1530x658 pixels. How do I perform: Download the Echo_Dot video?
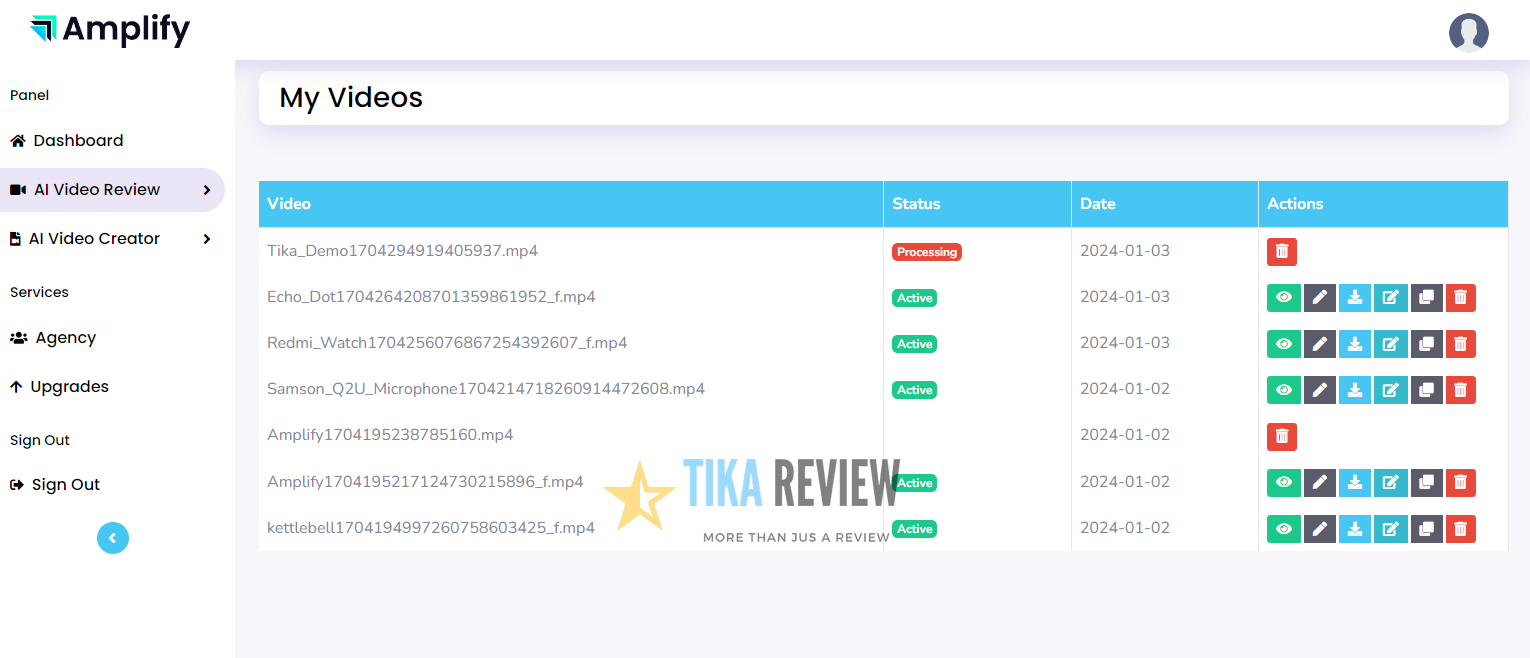1355,297
